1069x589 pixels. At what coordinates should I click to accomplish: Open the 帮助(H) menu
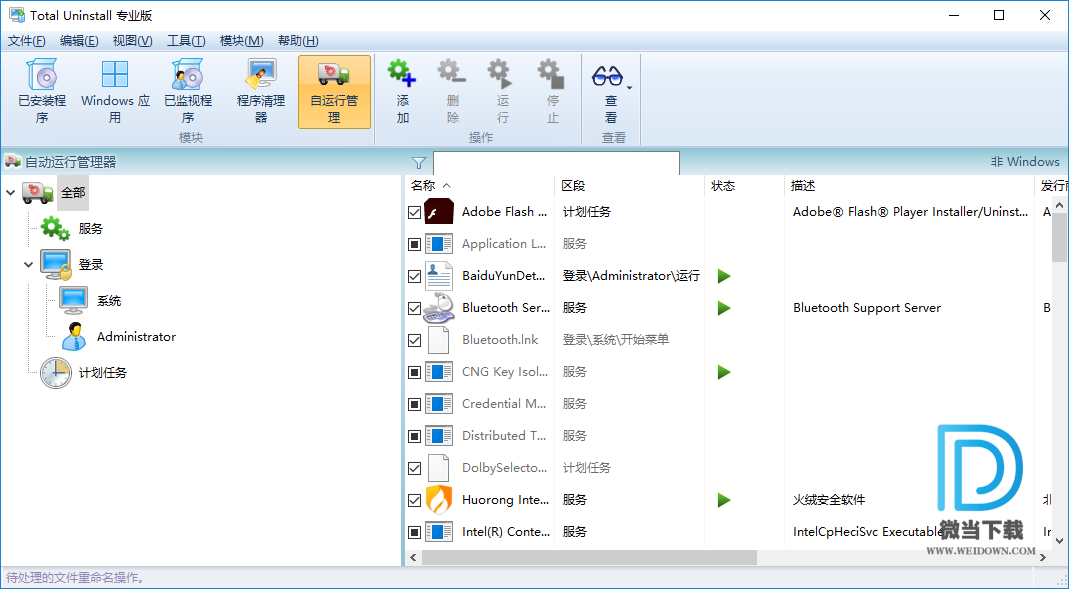(x=298, y=41)
